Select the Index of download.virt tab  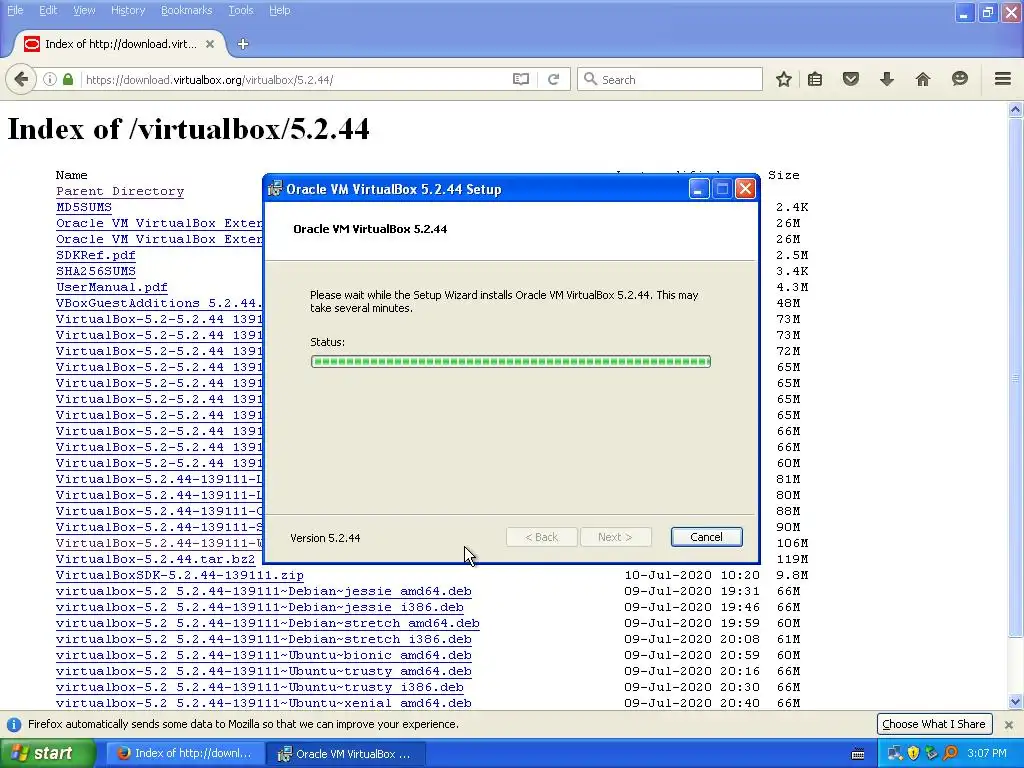(120, 44)
